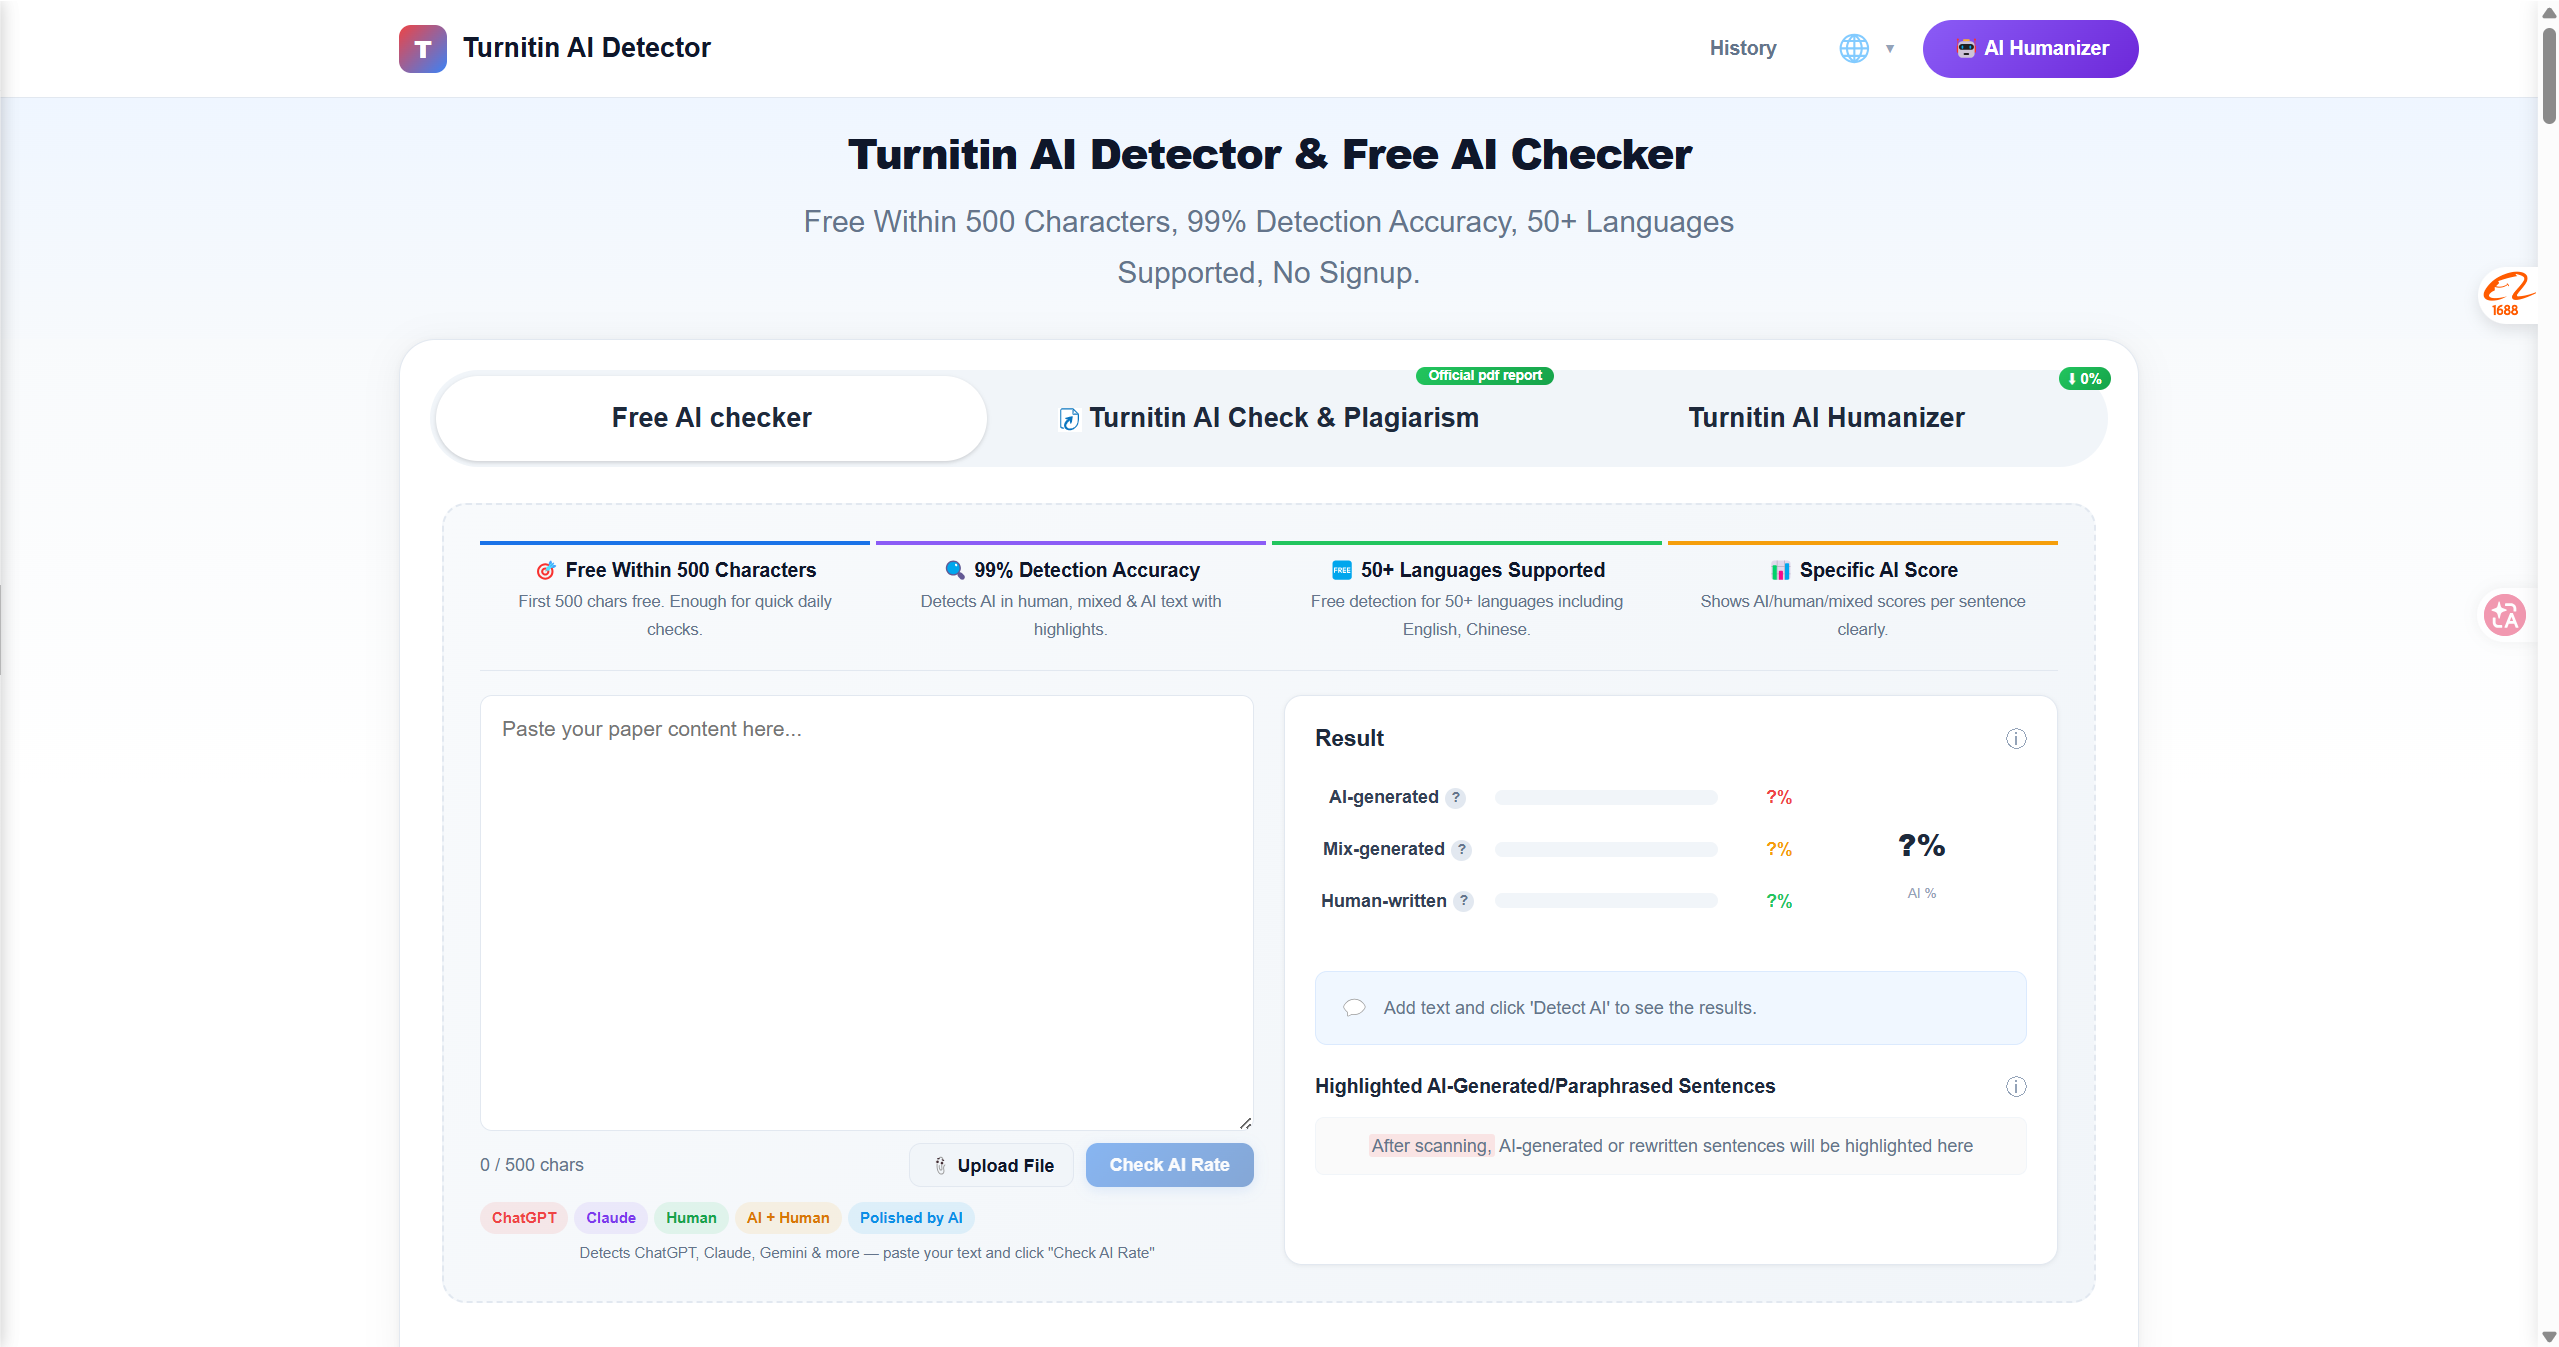Click into the paste paper content textbox

(x=866, y=912)
